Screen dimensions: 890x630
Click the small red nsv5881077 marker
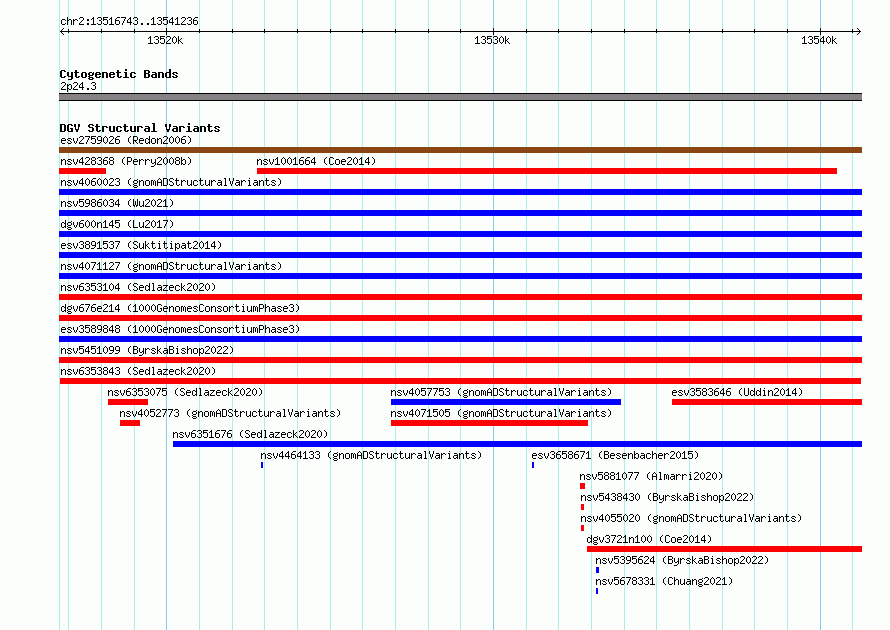582,486
